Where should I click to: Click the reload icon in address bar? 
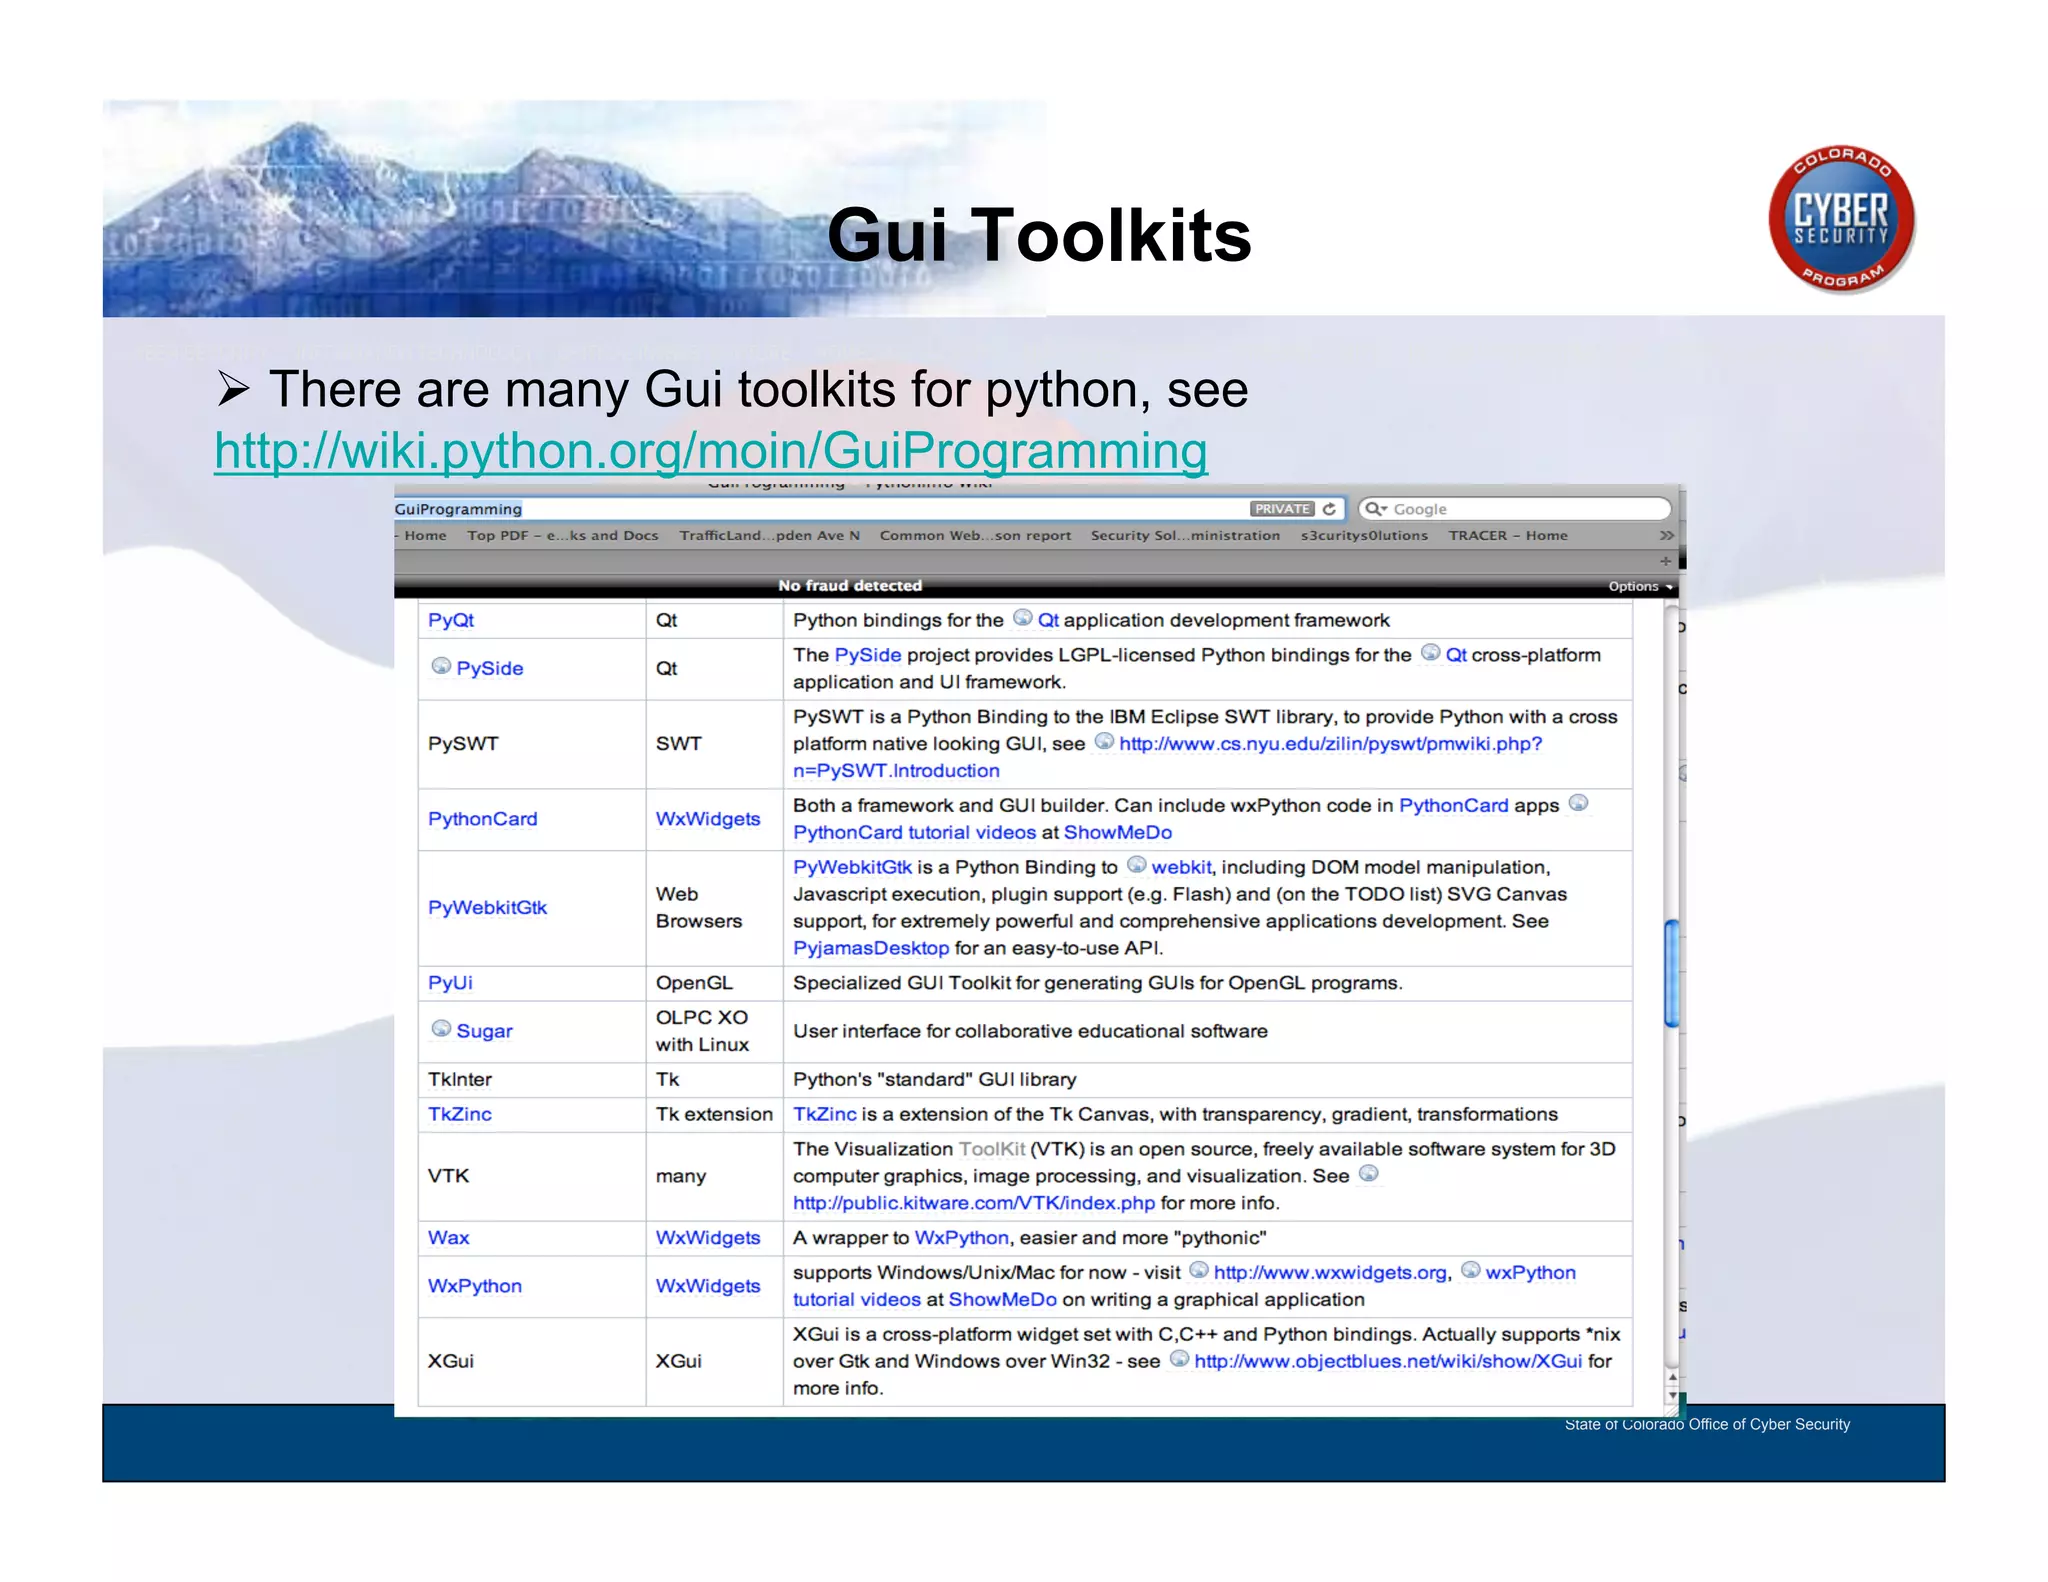pos(1329,509)
